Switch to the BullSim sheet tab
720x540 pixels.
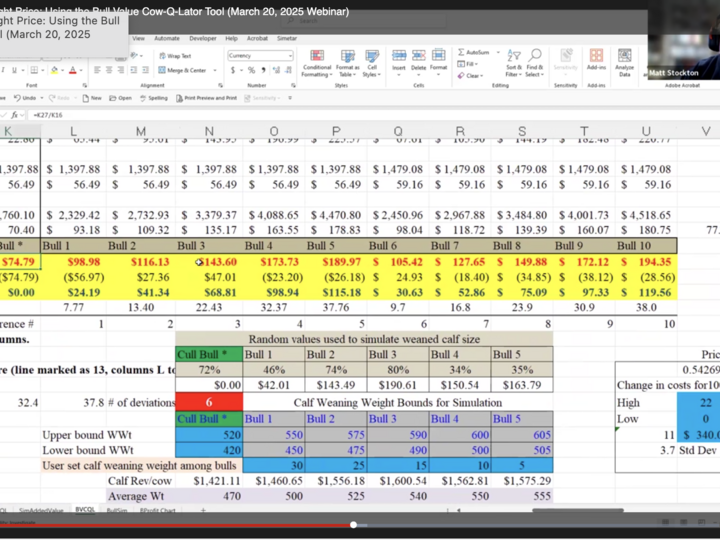117,511
